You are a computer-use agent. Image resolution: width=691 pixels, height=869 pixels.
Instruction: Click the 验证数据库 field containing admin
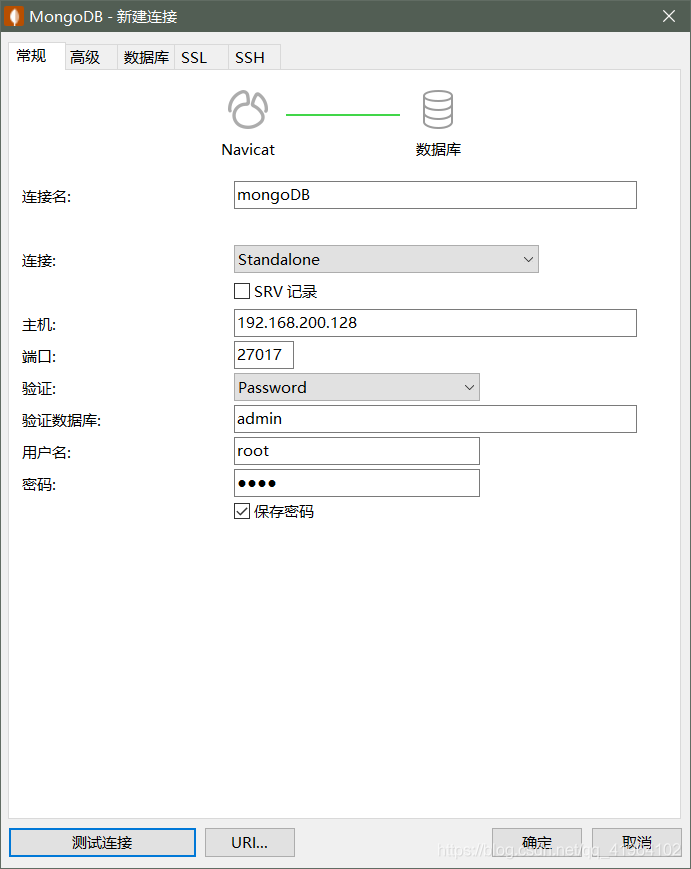click(435, 419)
